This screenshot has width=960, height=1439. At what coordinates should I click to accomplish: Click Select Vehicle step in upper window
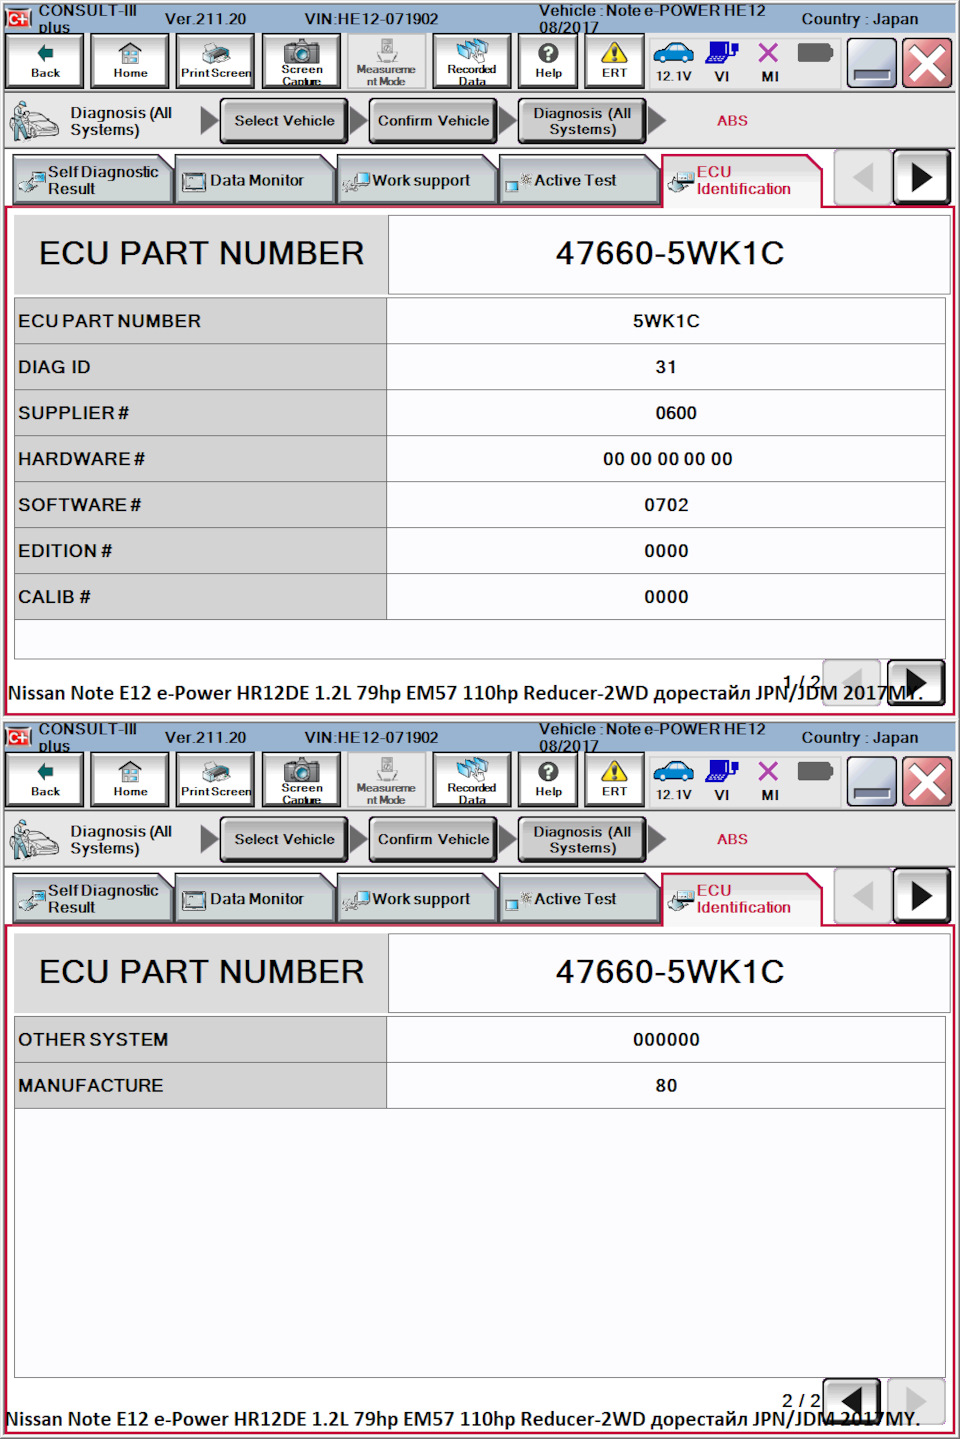pyautogui.click(x=285, y=121)
